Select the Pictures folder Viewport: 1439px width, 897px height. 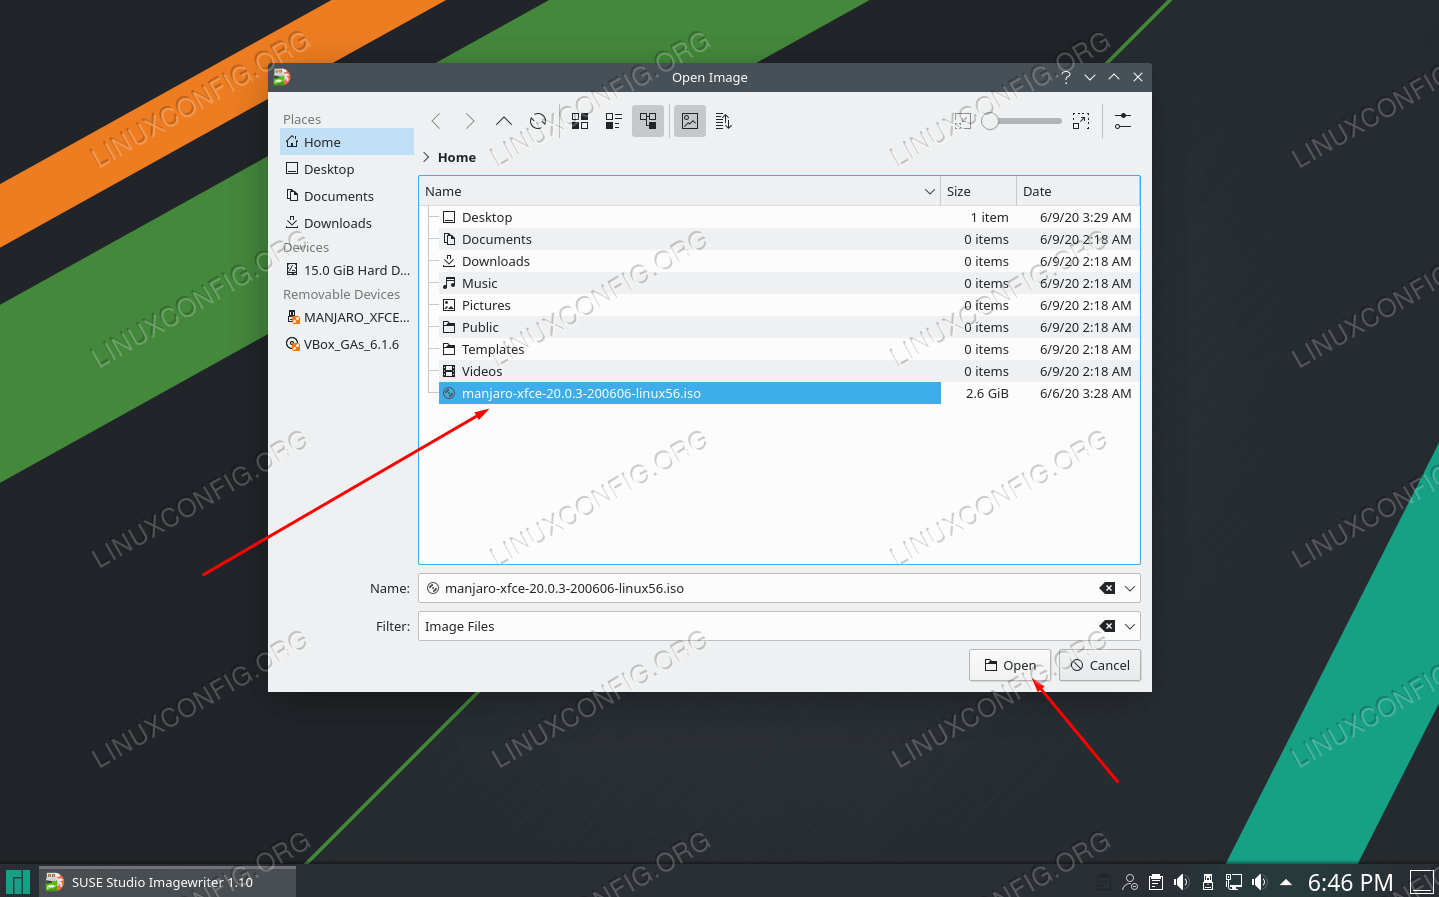tap(689, 305)
